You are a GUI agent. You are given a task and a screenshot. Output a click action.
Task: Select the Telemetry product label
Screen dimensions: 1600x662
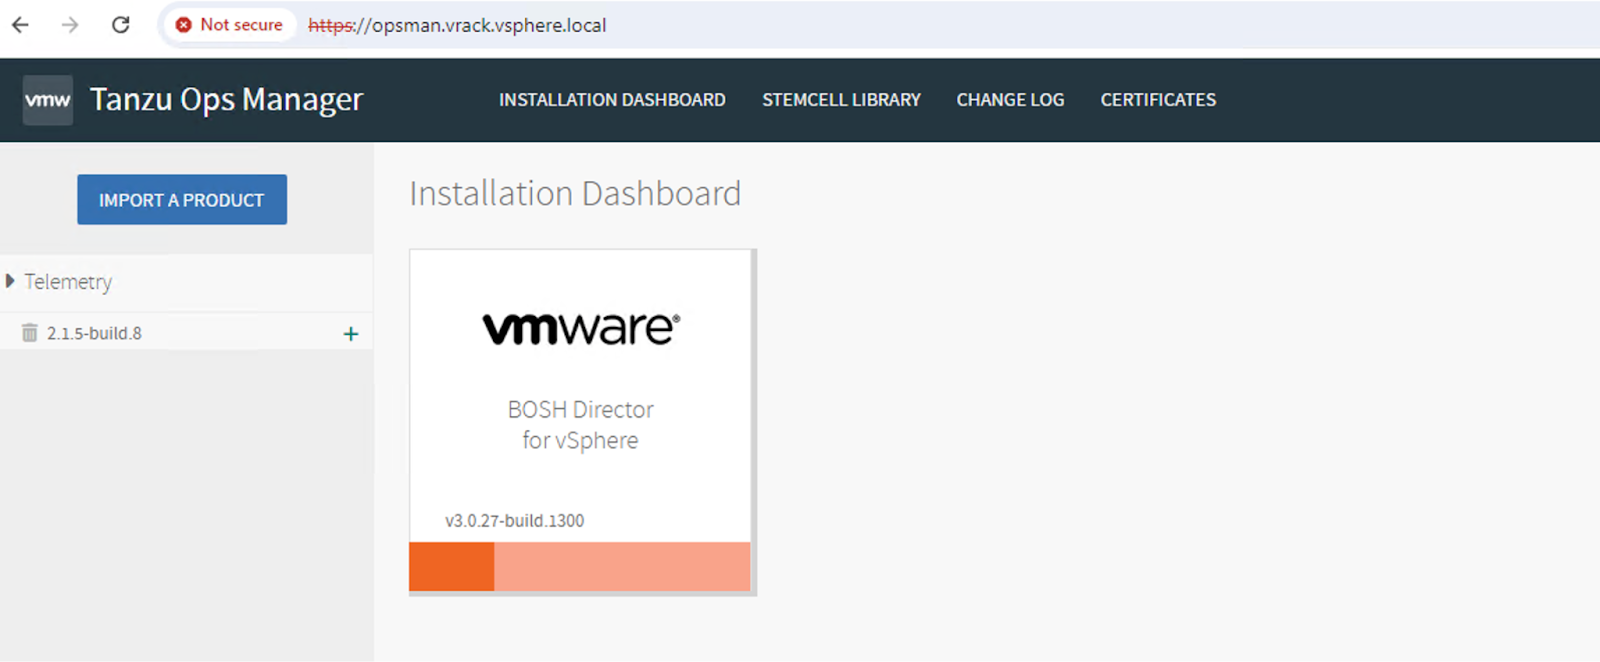click(x=68, y=282)
